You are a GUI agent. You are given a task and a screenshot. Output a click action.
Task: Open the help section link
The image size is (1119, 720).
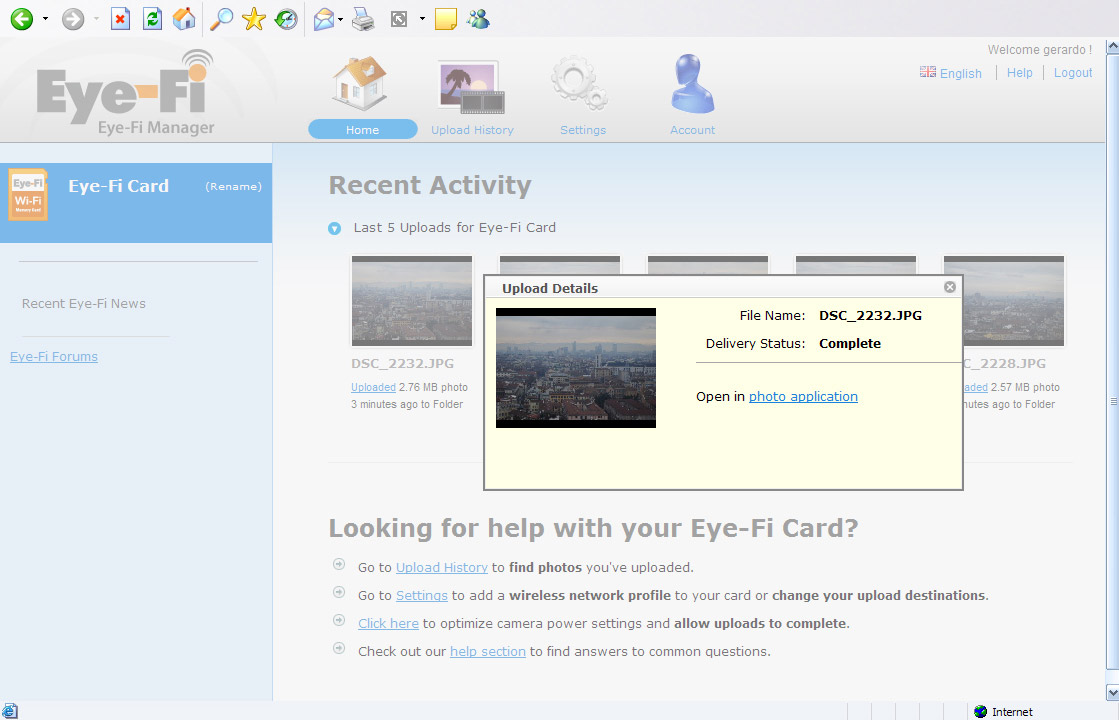pyautogui.click(x=487, y=651)
